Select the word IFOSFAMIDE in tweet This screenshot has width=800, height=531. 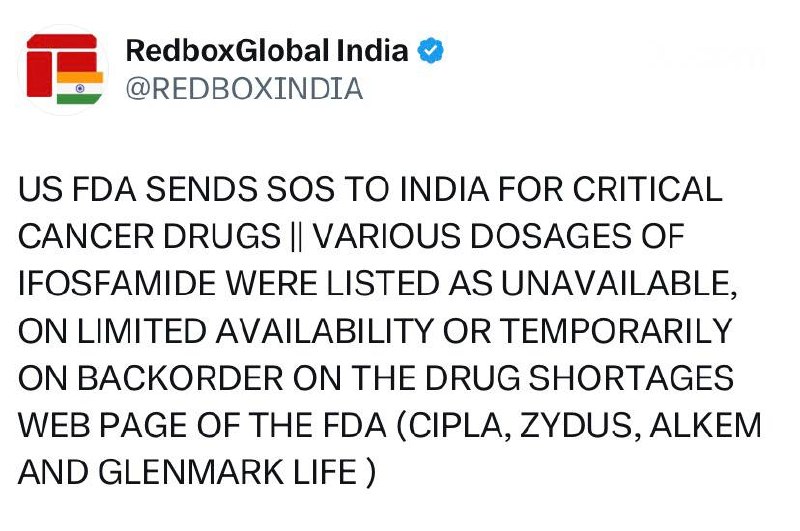(x=117, y=284)
